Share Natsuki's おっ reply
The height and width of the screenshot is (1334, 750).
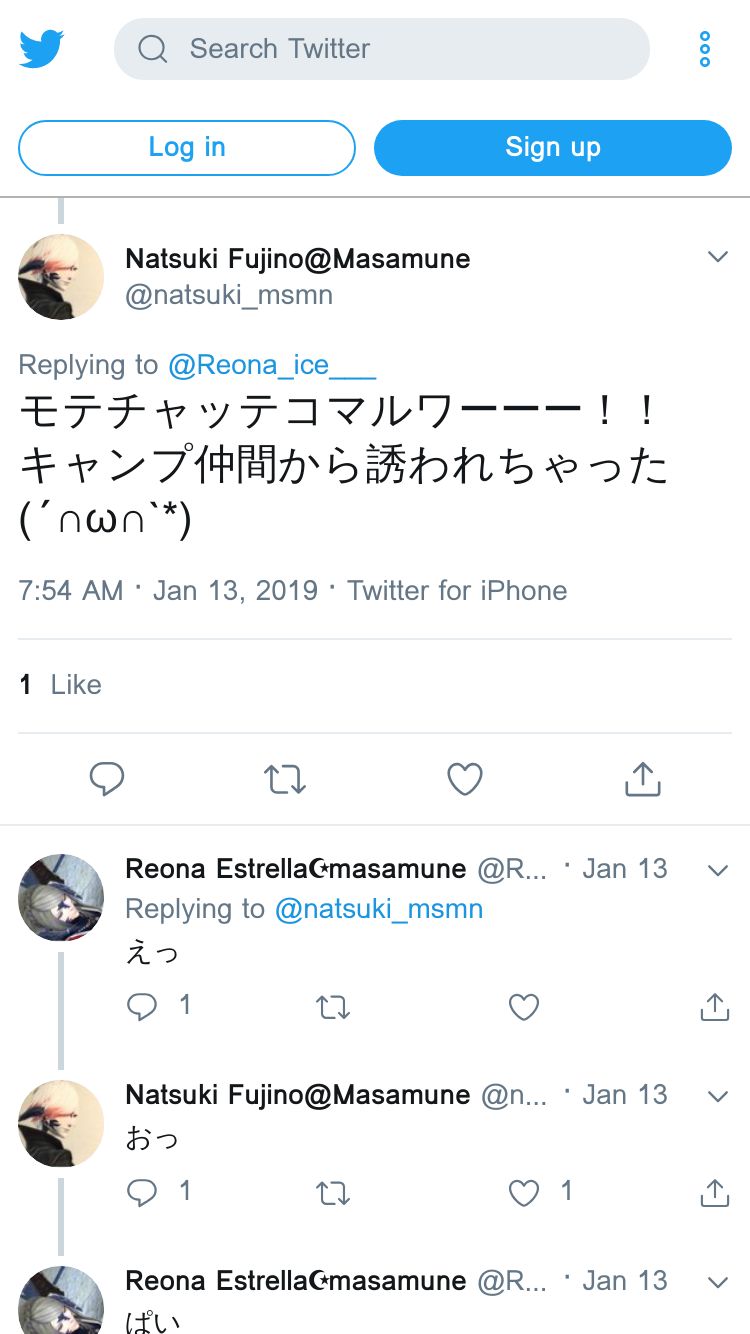point(714,1192)
